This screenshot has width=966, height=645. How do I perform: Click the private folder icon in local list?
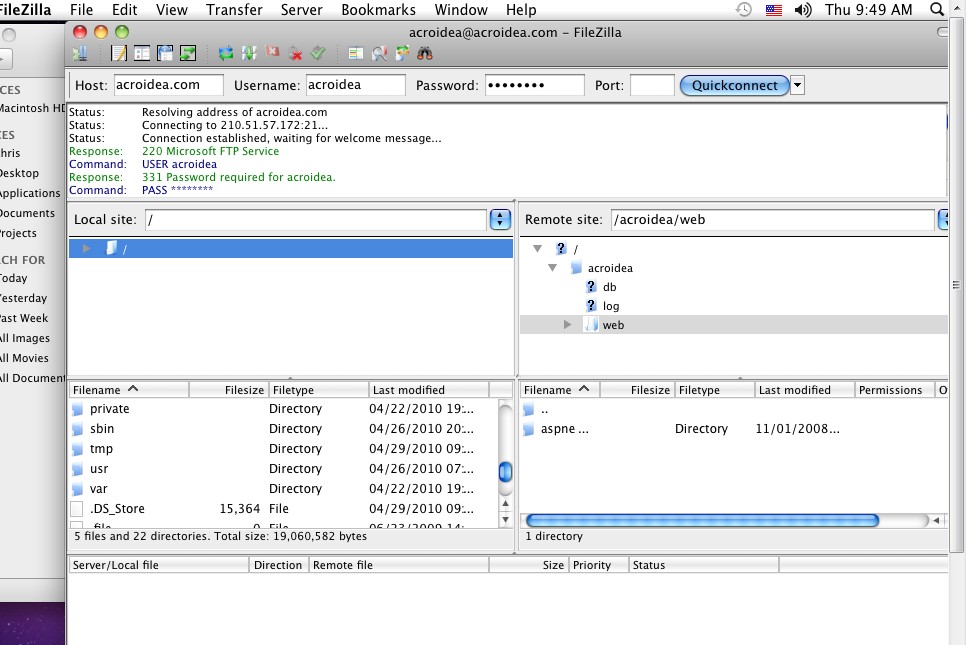click(77, 409)
